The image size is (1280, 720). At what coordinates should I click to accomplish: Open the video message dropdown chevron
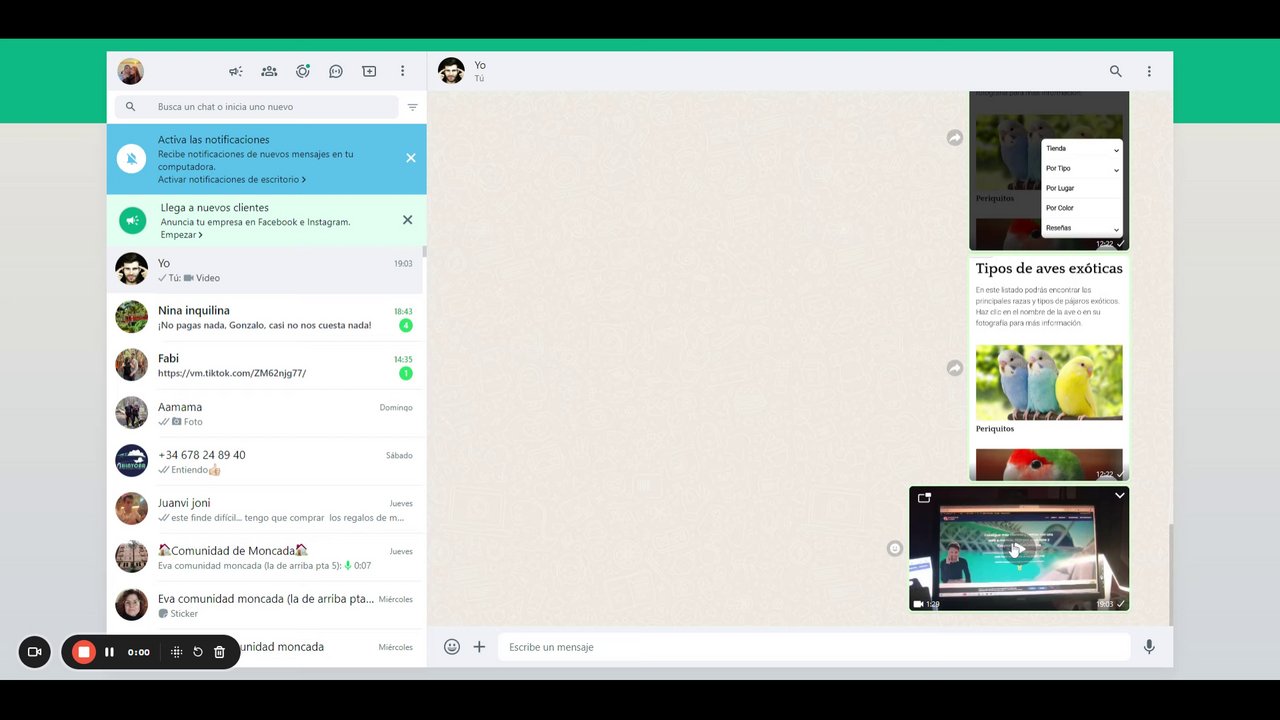click(x=1120, y=495)
